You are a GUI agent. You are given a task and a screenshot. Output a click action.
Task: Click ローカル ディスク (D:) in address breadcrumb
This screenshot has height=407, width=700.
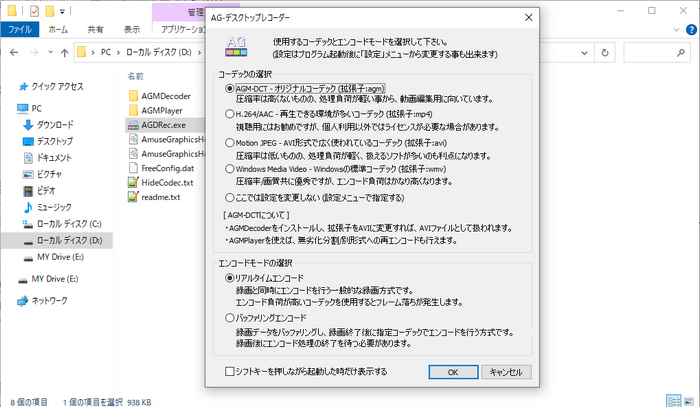coord(159,52)
